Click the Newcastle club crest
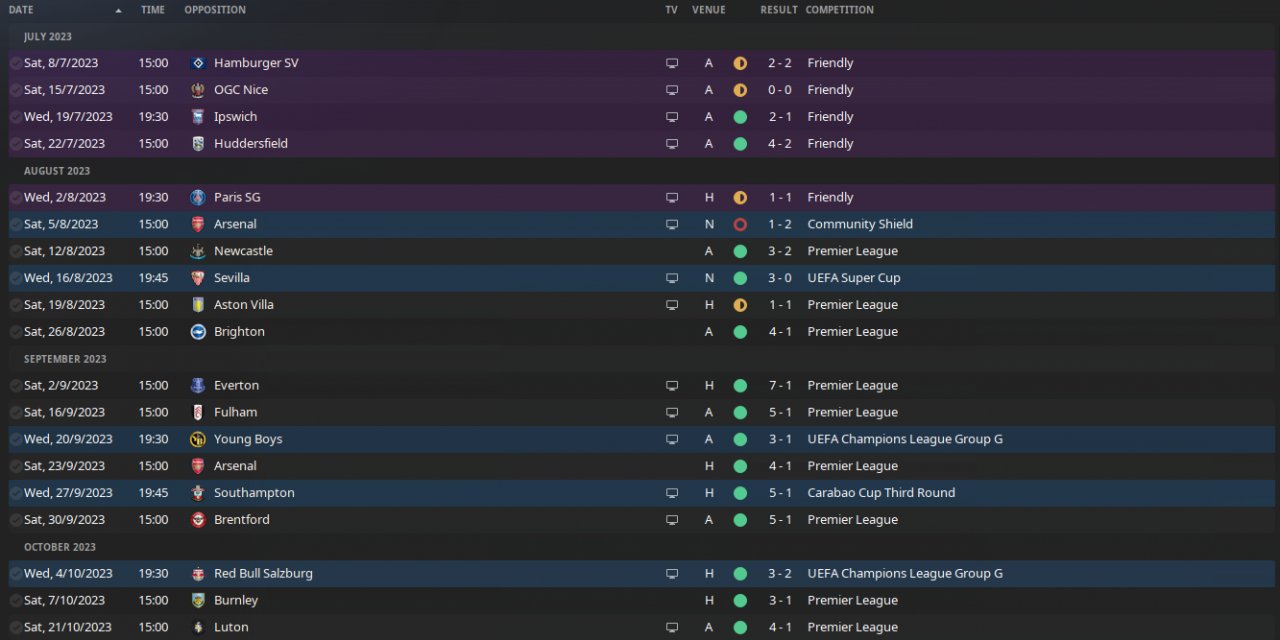Viewport: 1280px width, 640px height. [198, 251]
